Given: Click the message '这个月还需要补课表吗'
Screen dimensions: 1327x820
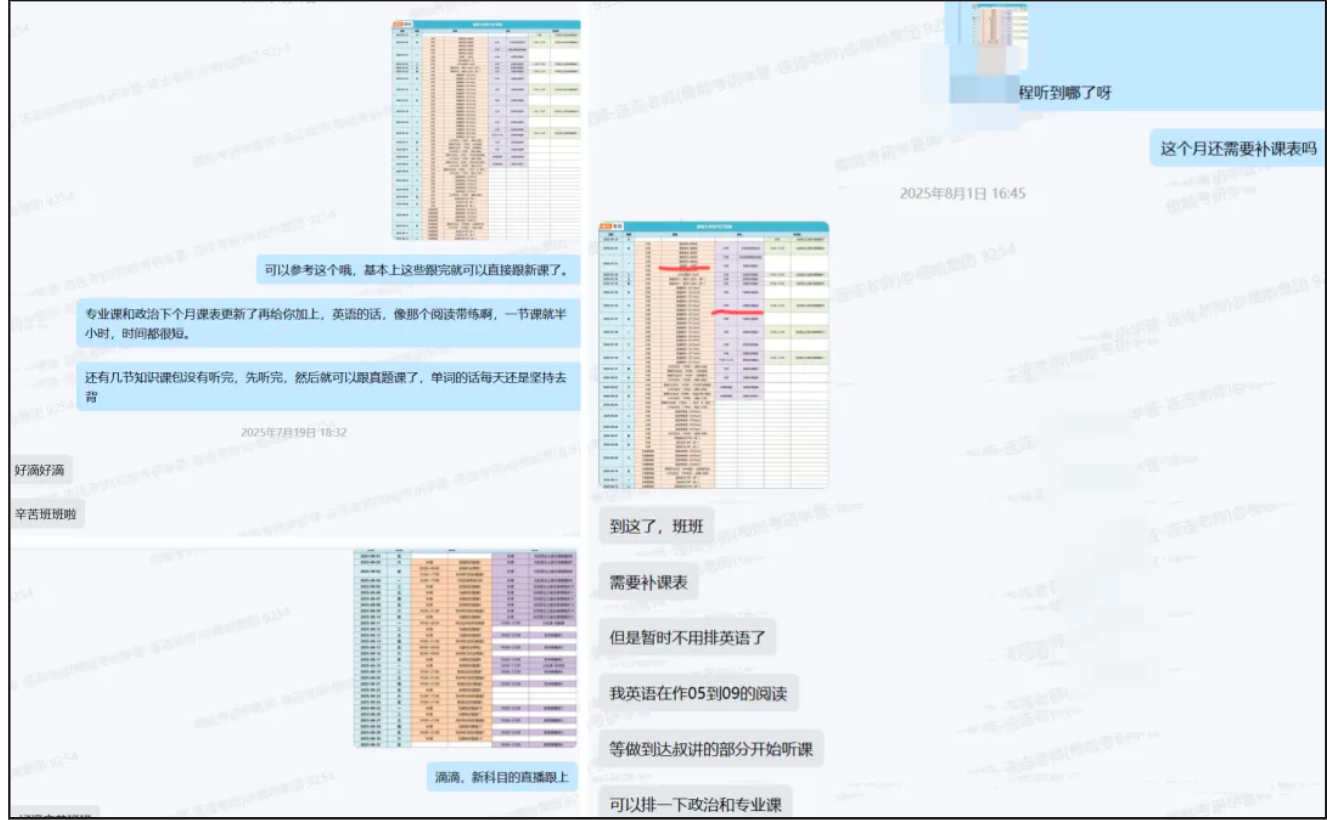Looking at the screenshot, I should click(x=1238, y=149).
